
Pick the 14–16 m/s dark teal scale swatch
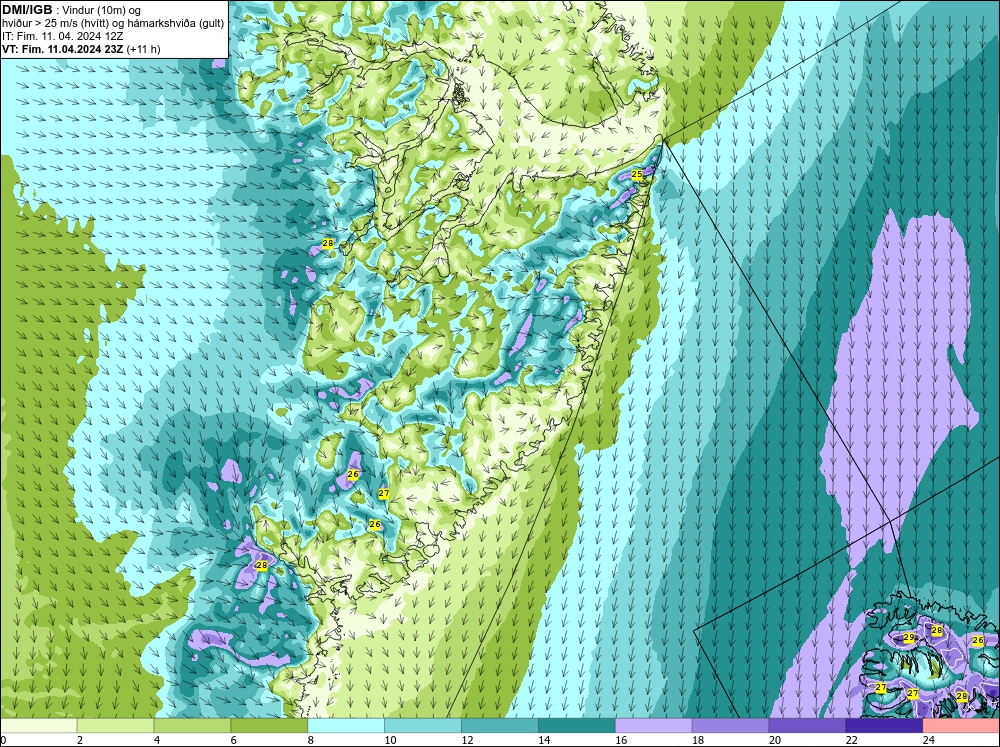[x=577, y=726]
